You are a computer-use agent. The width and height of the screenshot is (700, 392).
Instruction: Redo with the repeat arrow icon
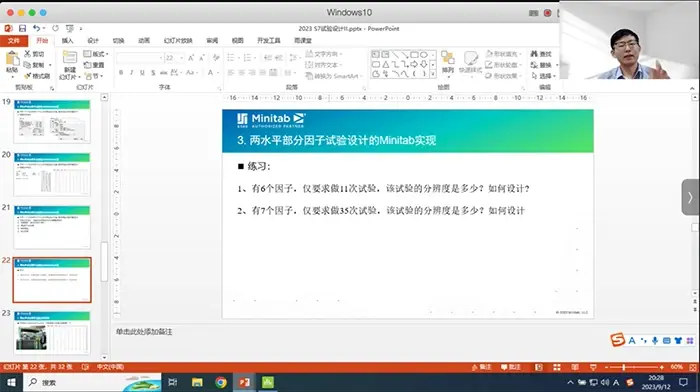[55, 29]
